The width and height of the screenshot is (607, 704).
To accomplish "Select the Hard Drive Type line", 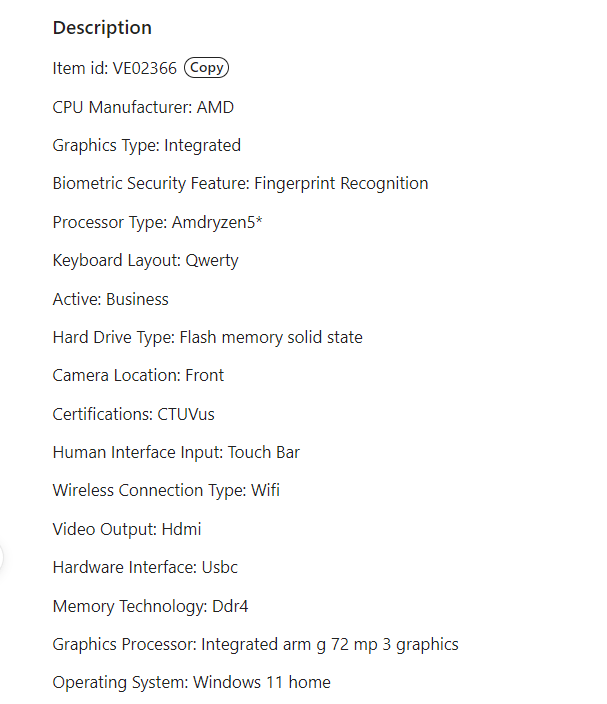I will [x=207, y=337].
